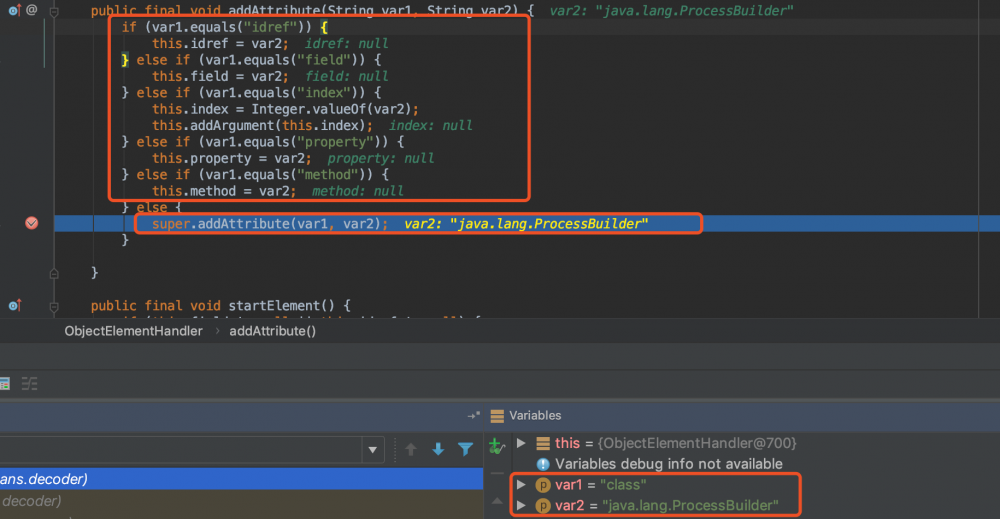Click the var2 parameter icon
The width and height of the screenshot is (1000, 519).
tap(543, 506)
